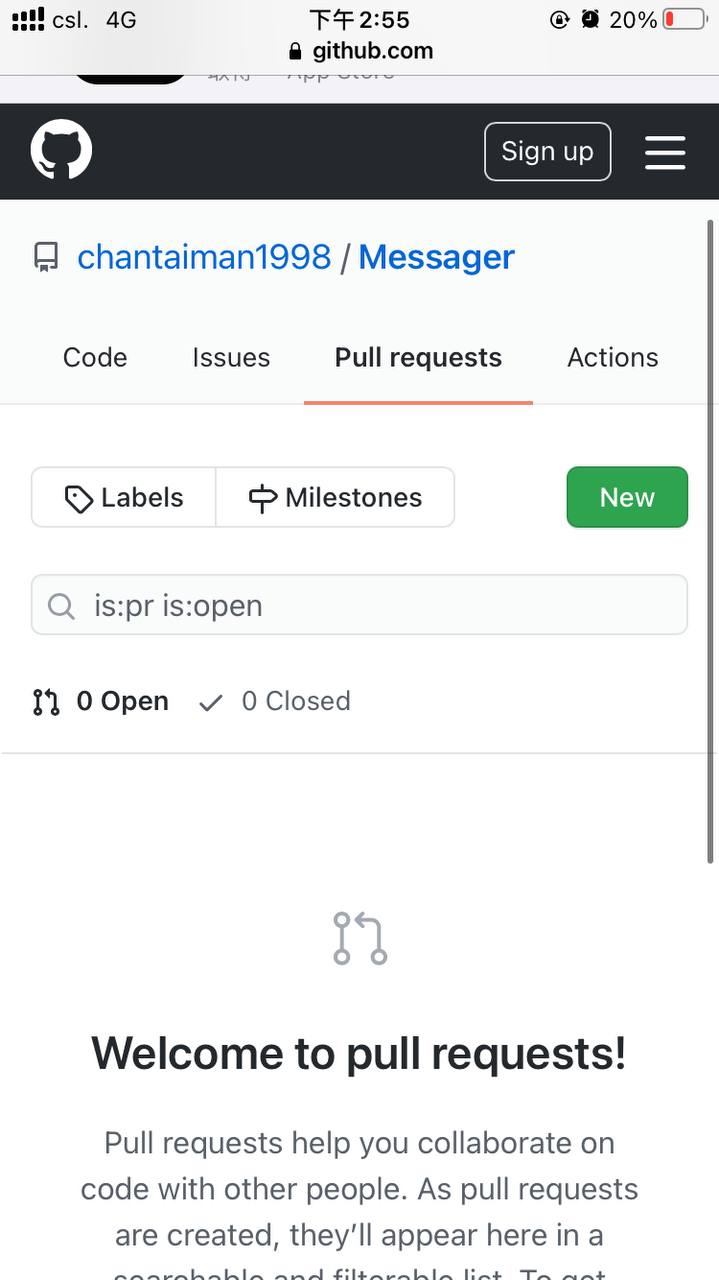Open the chantaiman1998 profile link

pyautogui.click(x=204, y=258)
